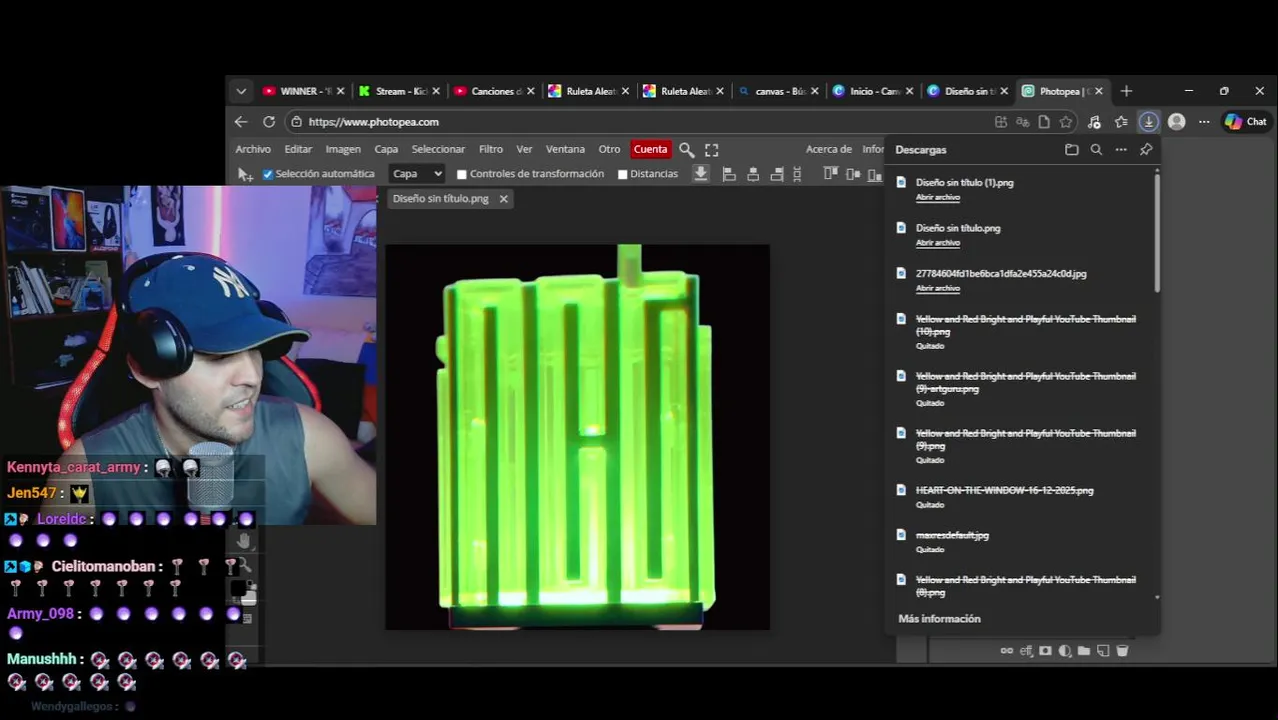Viewport: 1278px width, 720px height.
Task: Open a new browser tab with plus button
Action: 1126,91
